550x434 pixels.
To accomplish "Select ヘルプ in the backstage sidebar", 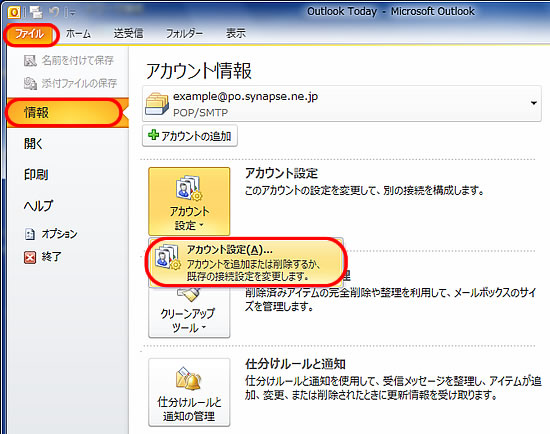I will [x=39, y=206].
